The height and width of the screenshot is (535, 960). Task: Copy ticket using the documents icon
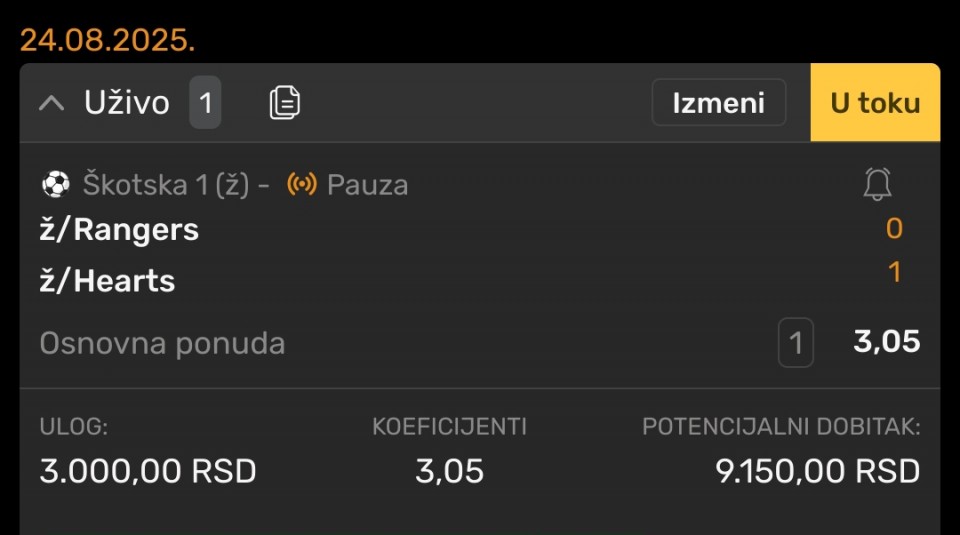coord(285,102)
